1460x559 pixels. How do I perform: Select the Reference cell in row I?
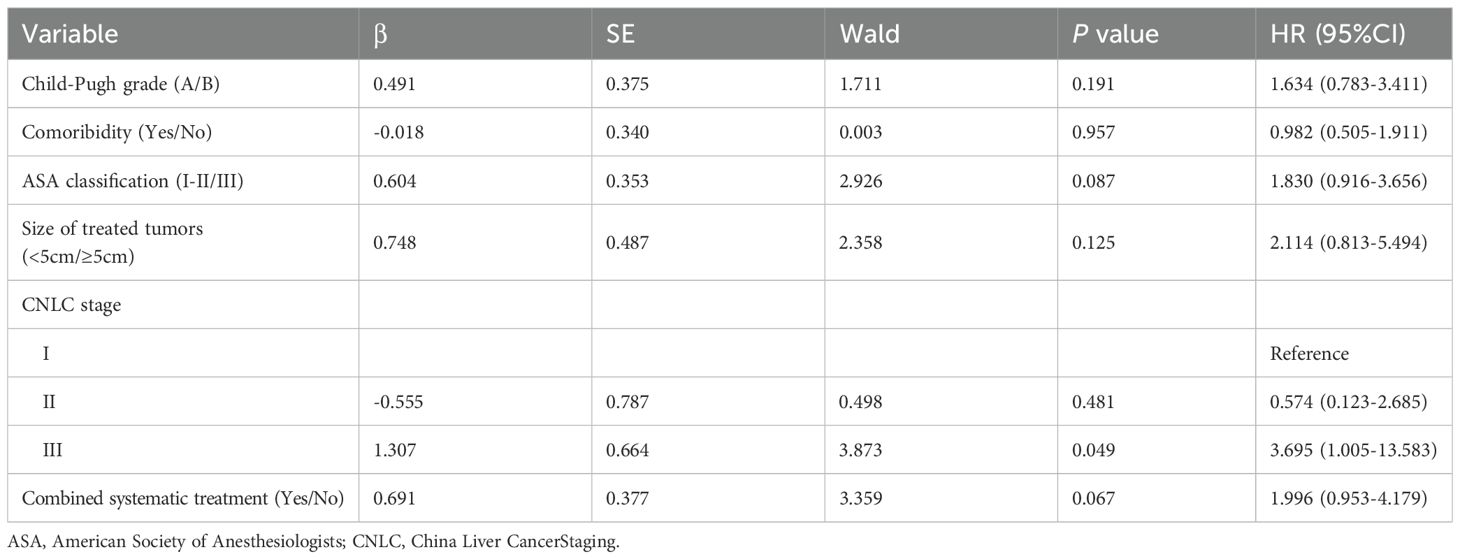click(x=1309, y=353)
